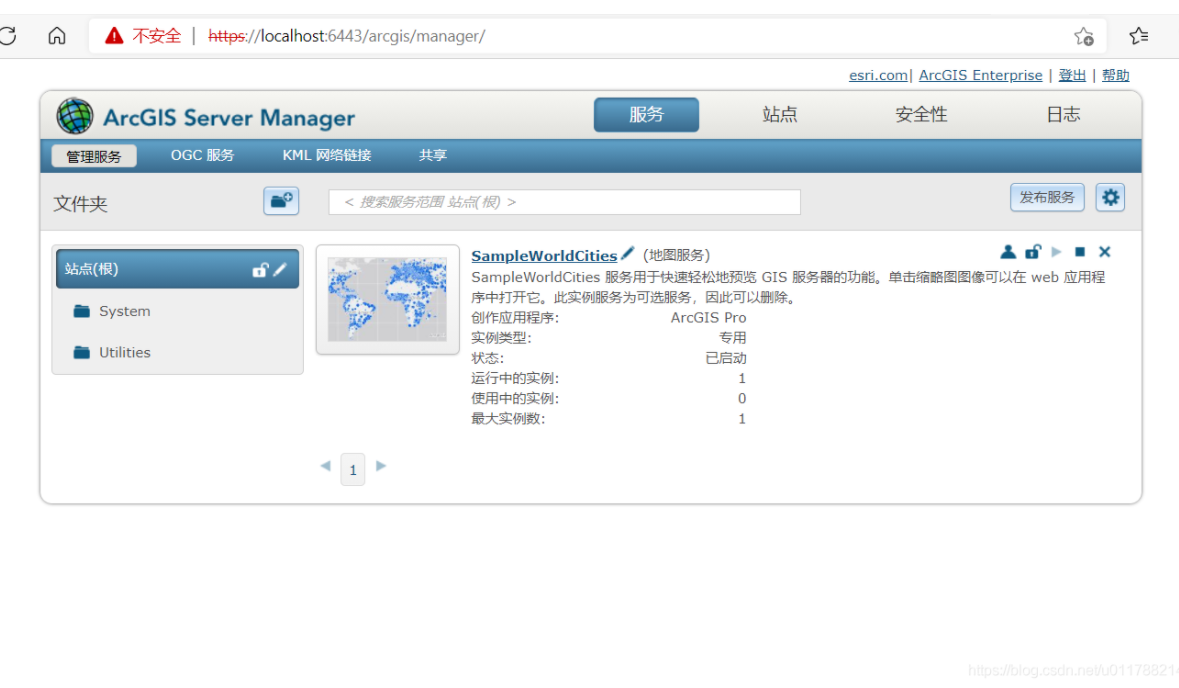Click the previous page arrow in pagination
The height and width of the screenshot is (688, 1179).
(325, 467)
